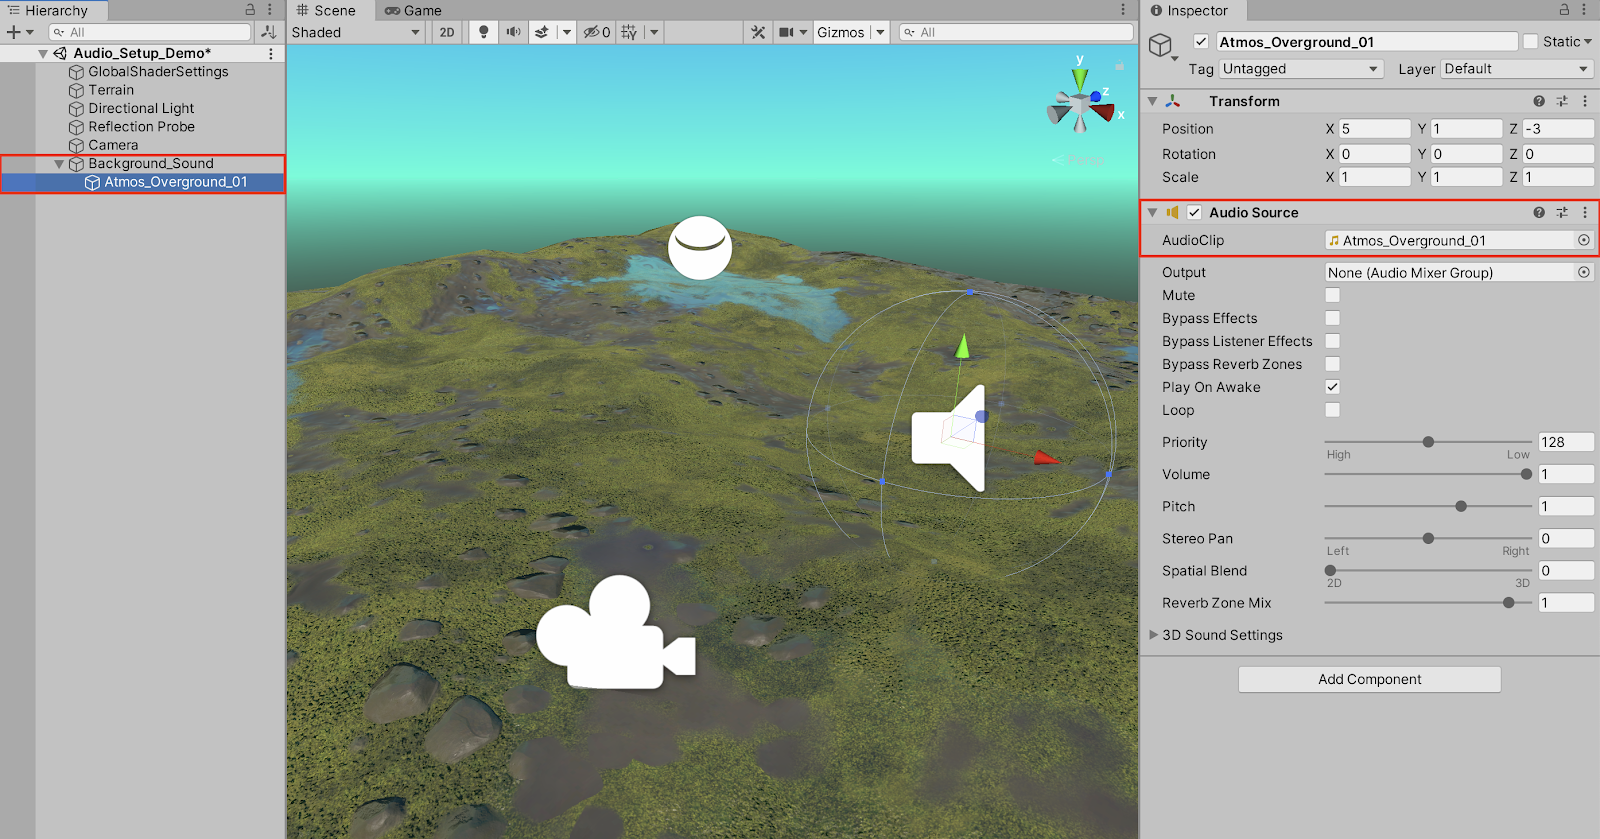Click the Add Component button

click(x=1369, y=679)
